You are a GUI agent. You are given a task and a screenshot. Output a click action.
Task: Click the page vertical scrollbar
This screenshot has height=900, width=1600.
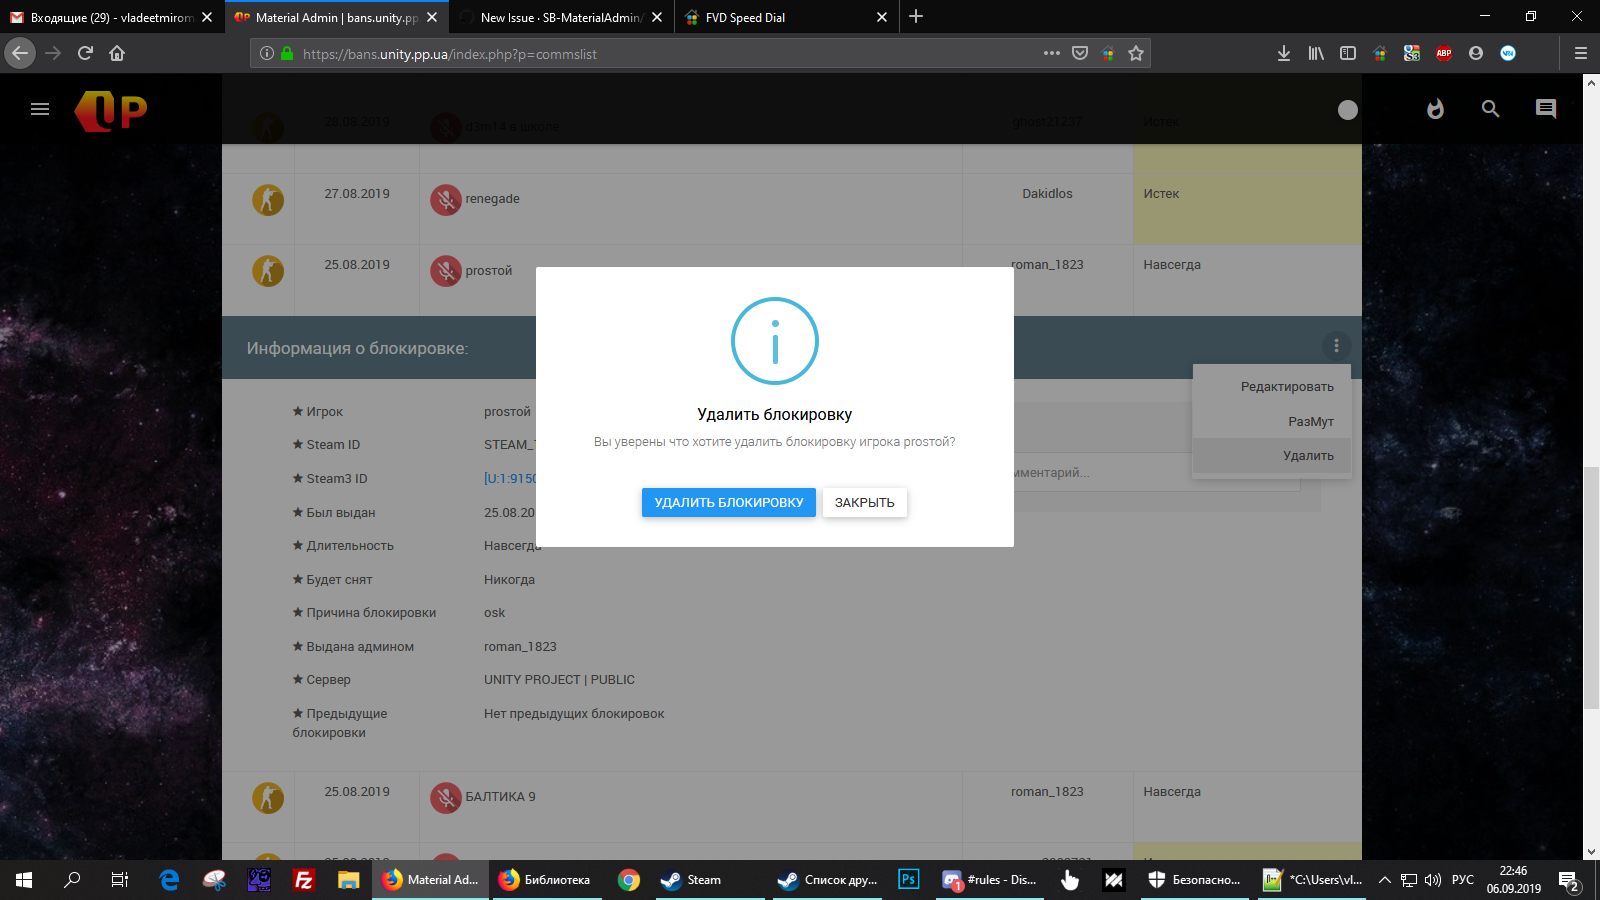pyautogui.click(x=1591, y=587)
